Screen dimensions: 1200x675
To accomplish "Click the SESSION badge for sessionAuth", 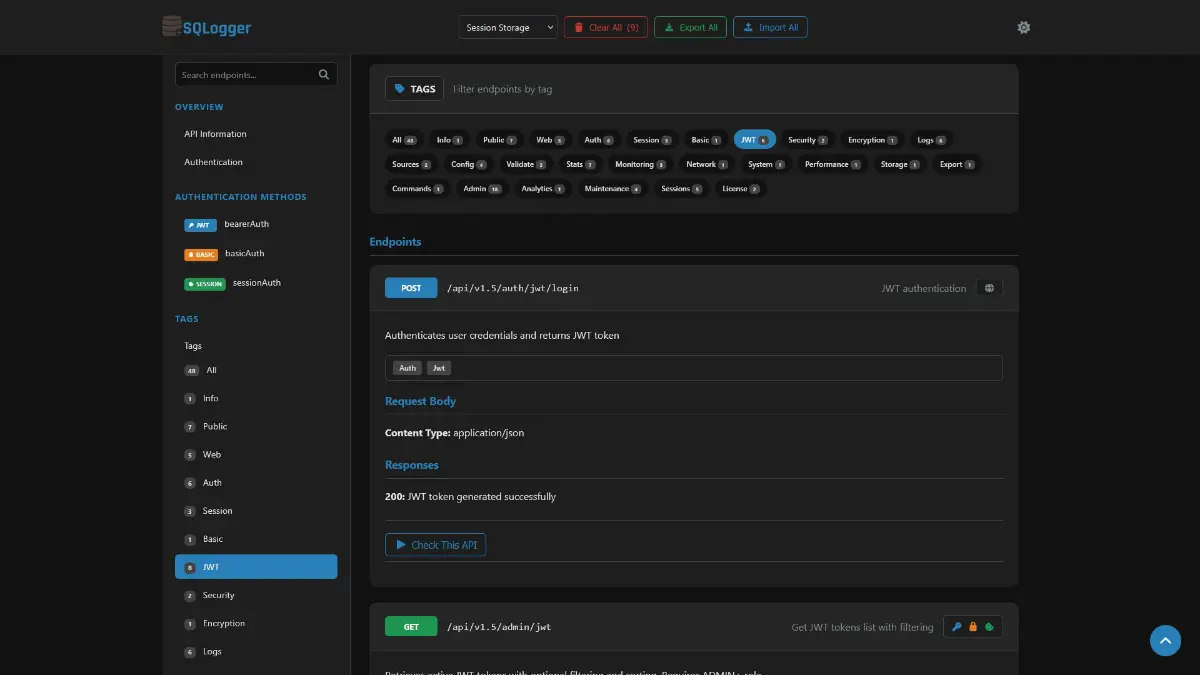I will pos(204,283).
